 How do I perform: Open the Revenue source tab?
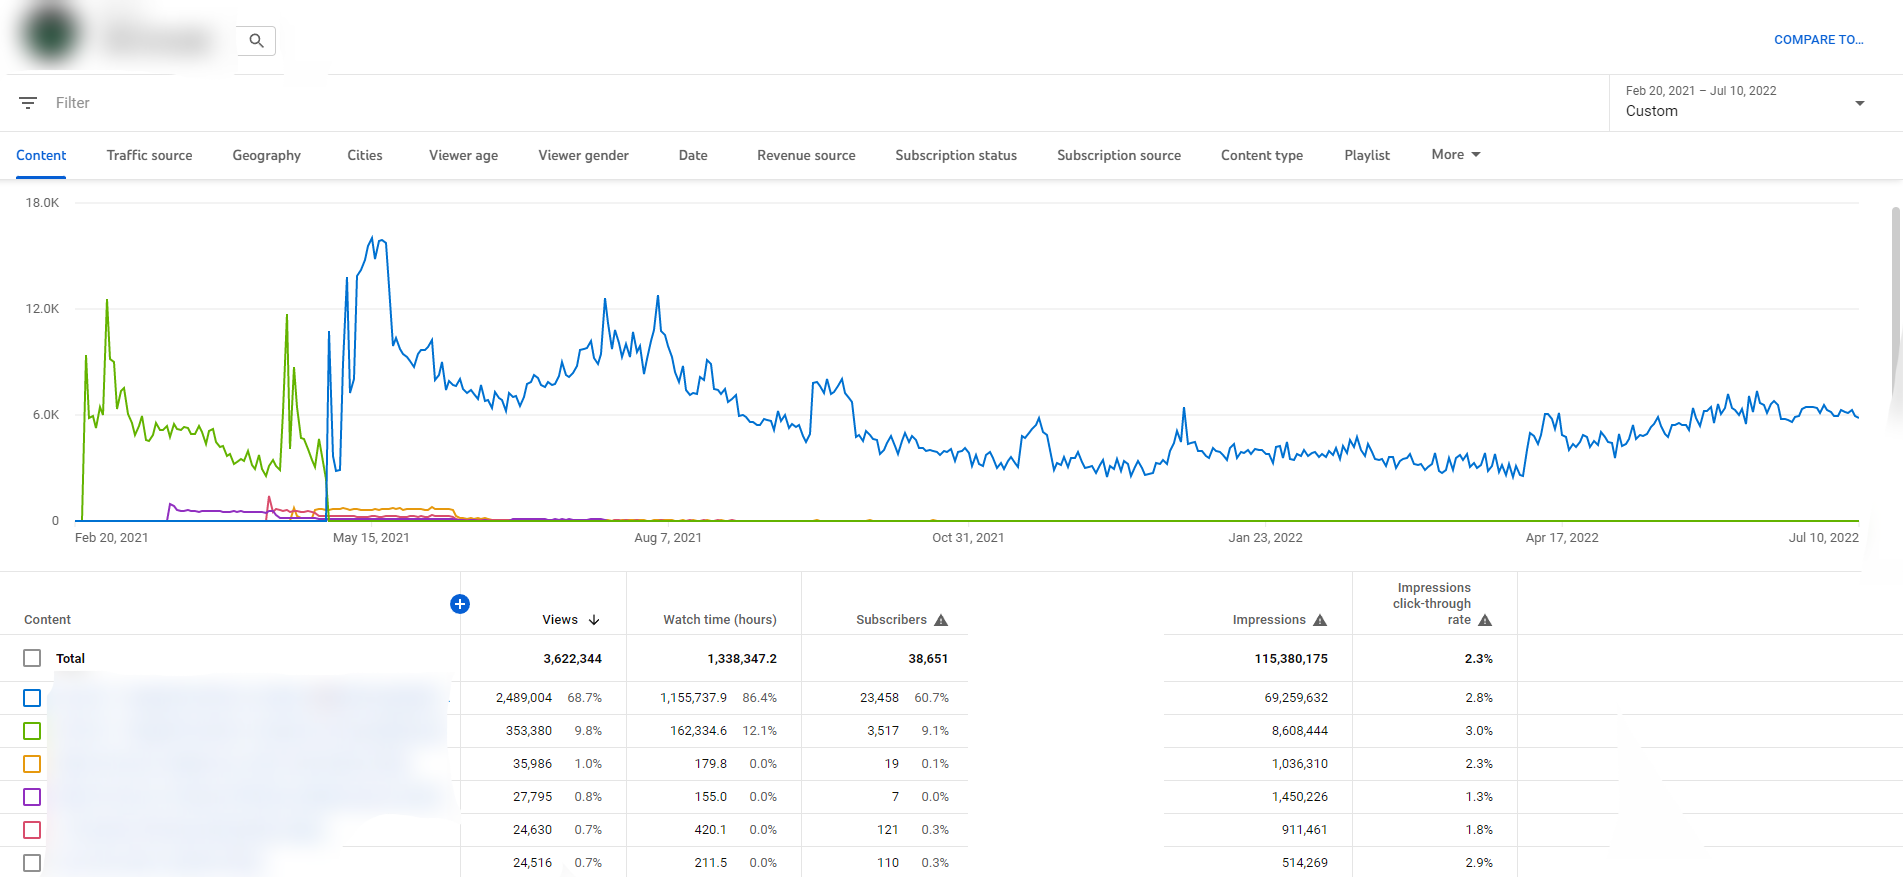806,155
